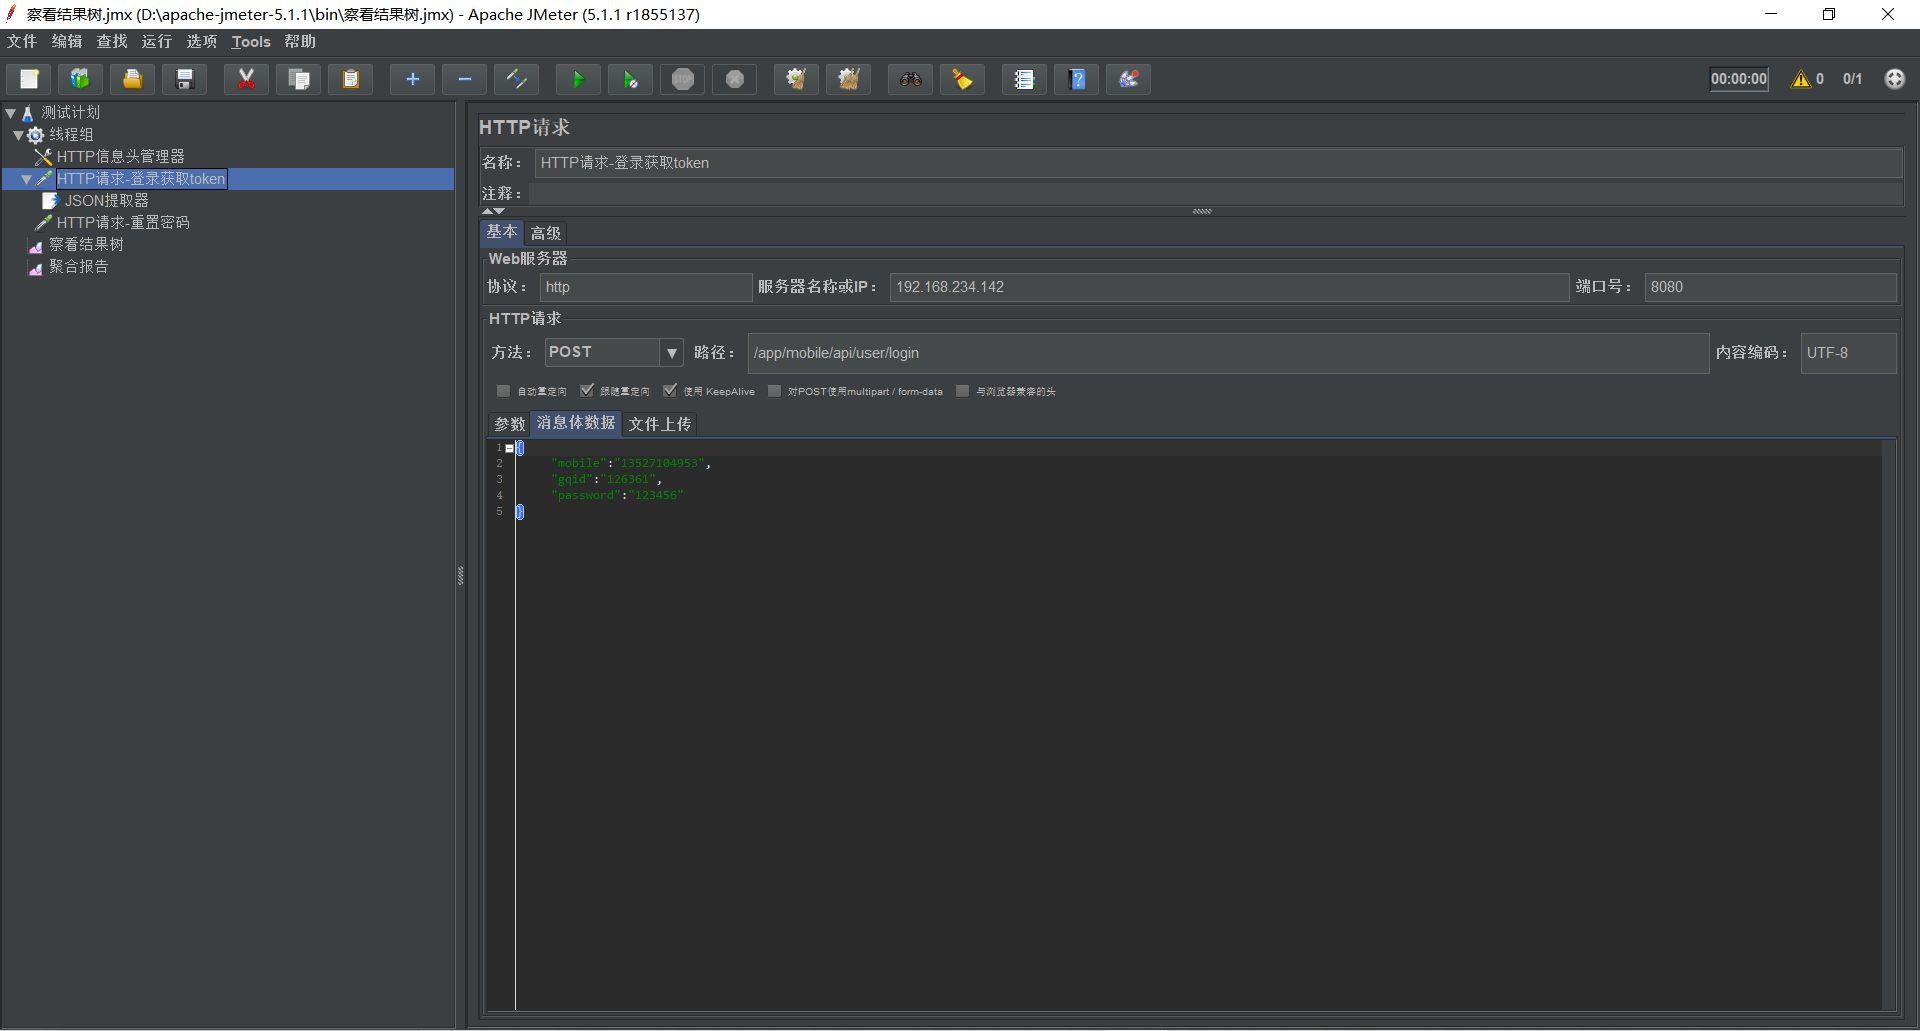Save the test plan via the Save icon

click(x=184, y=79)
